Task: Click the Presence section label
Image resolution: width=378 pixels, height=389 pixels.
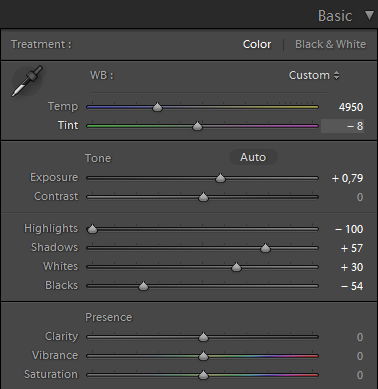Action: click(109, 317)
